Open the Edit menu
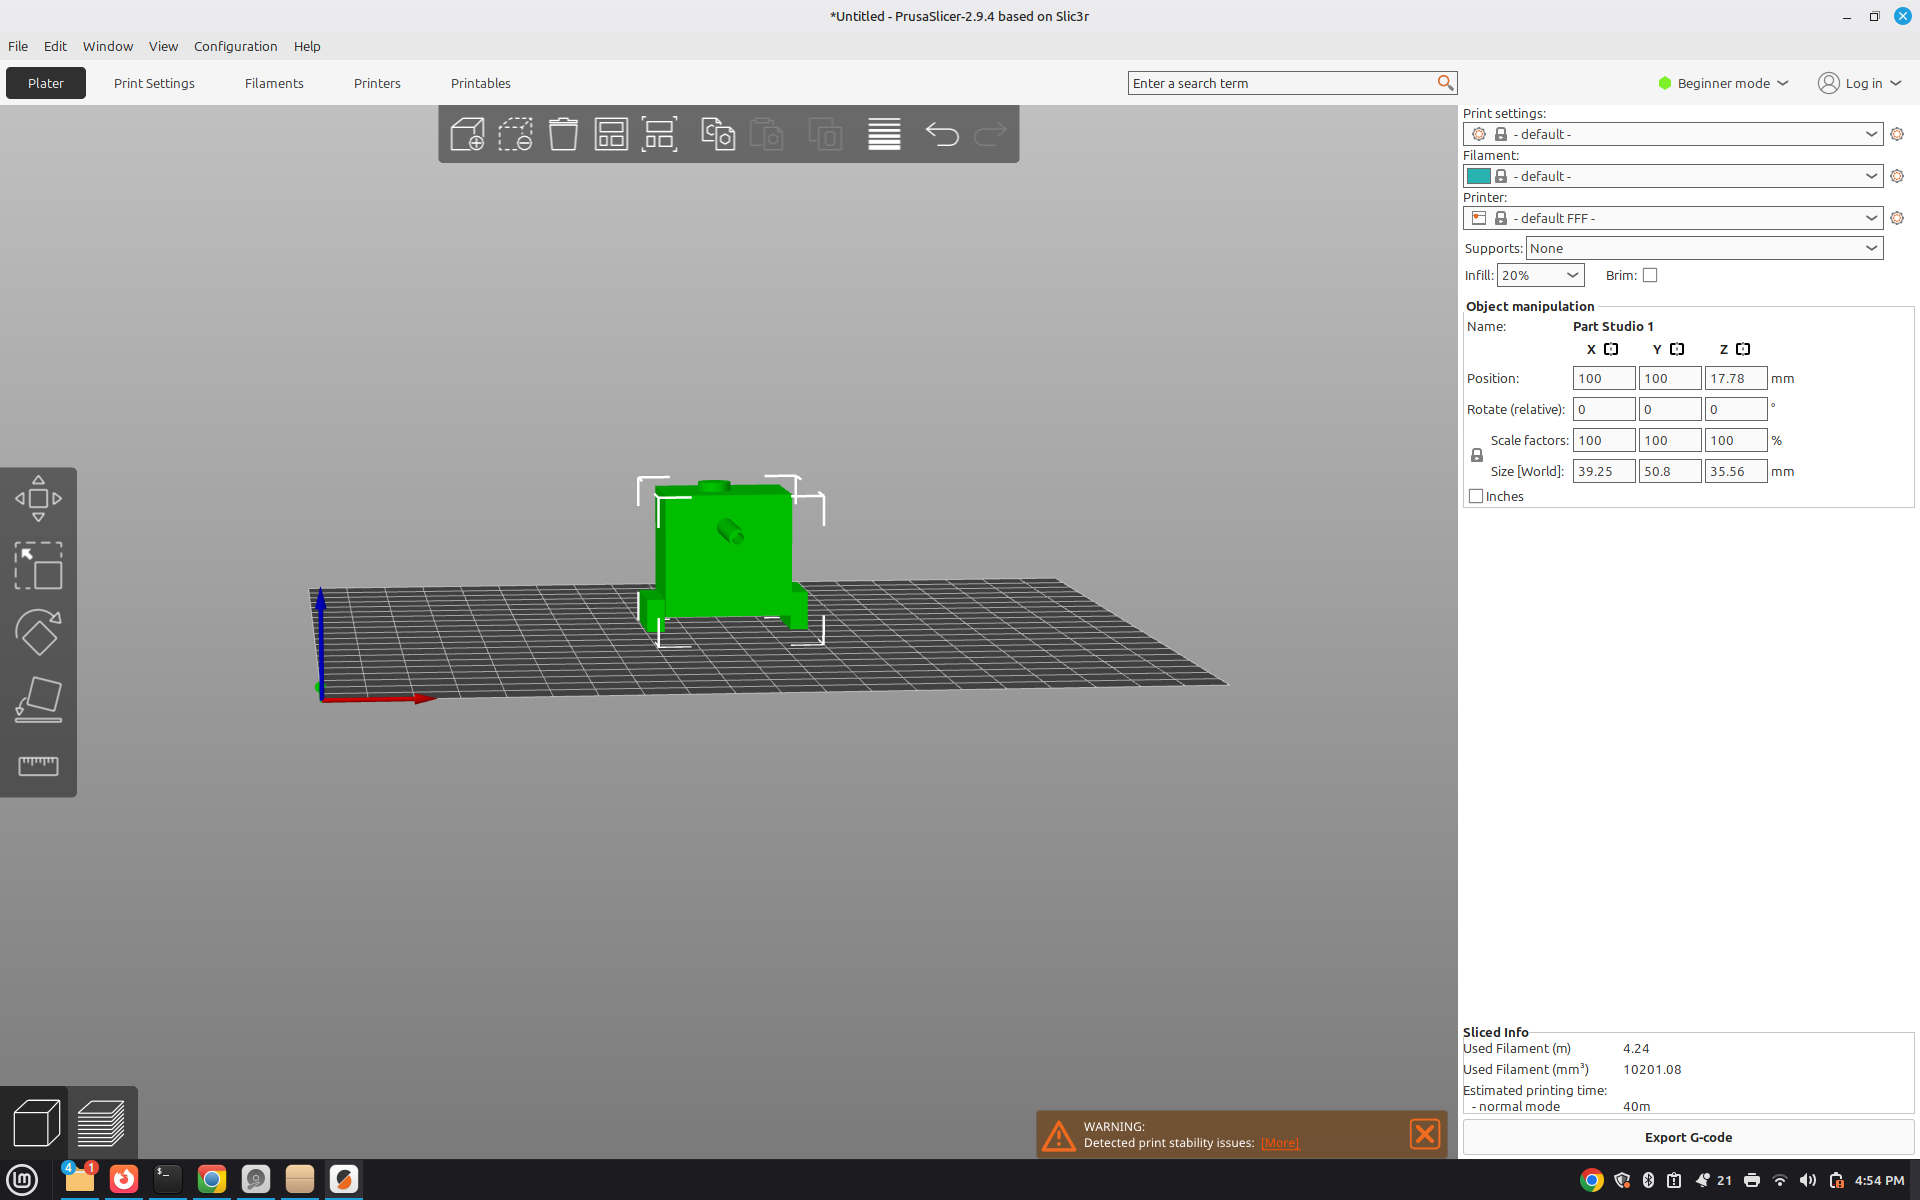Viewport: 1920px width, 1200px height. [55, 46]
